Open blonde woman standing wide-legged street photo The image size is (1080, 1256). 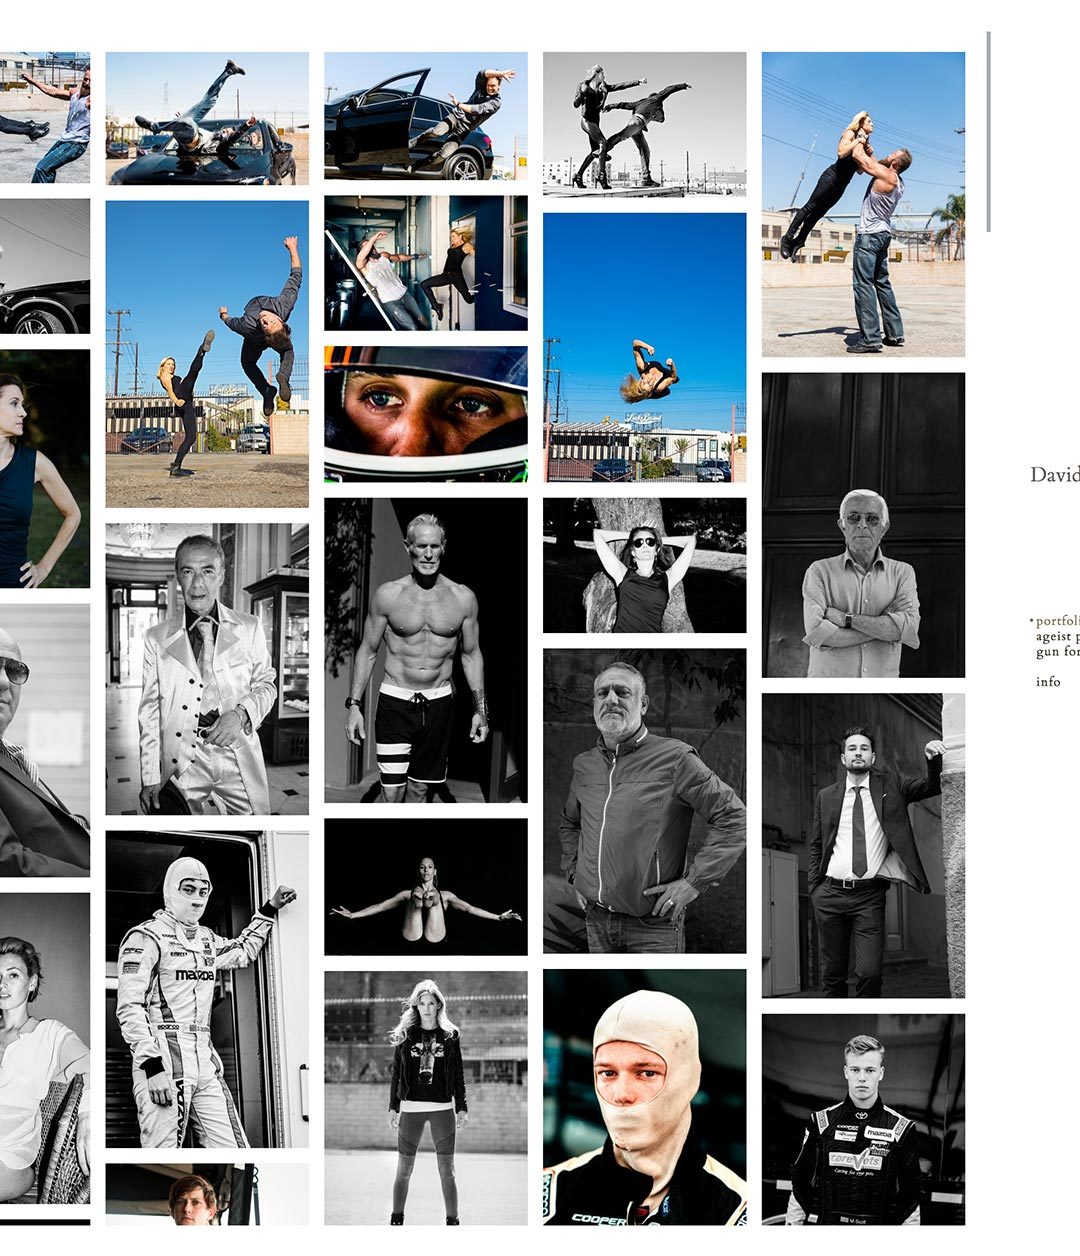[x=426, y=1098]
